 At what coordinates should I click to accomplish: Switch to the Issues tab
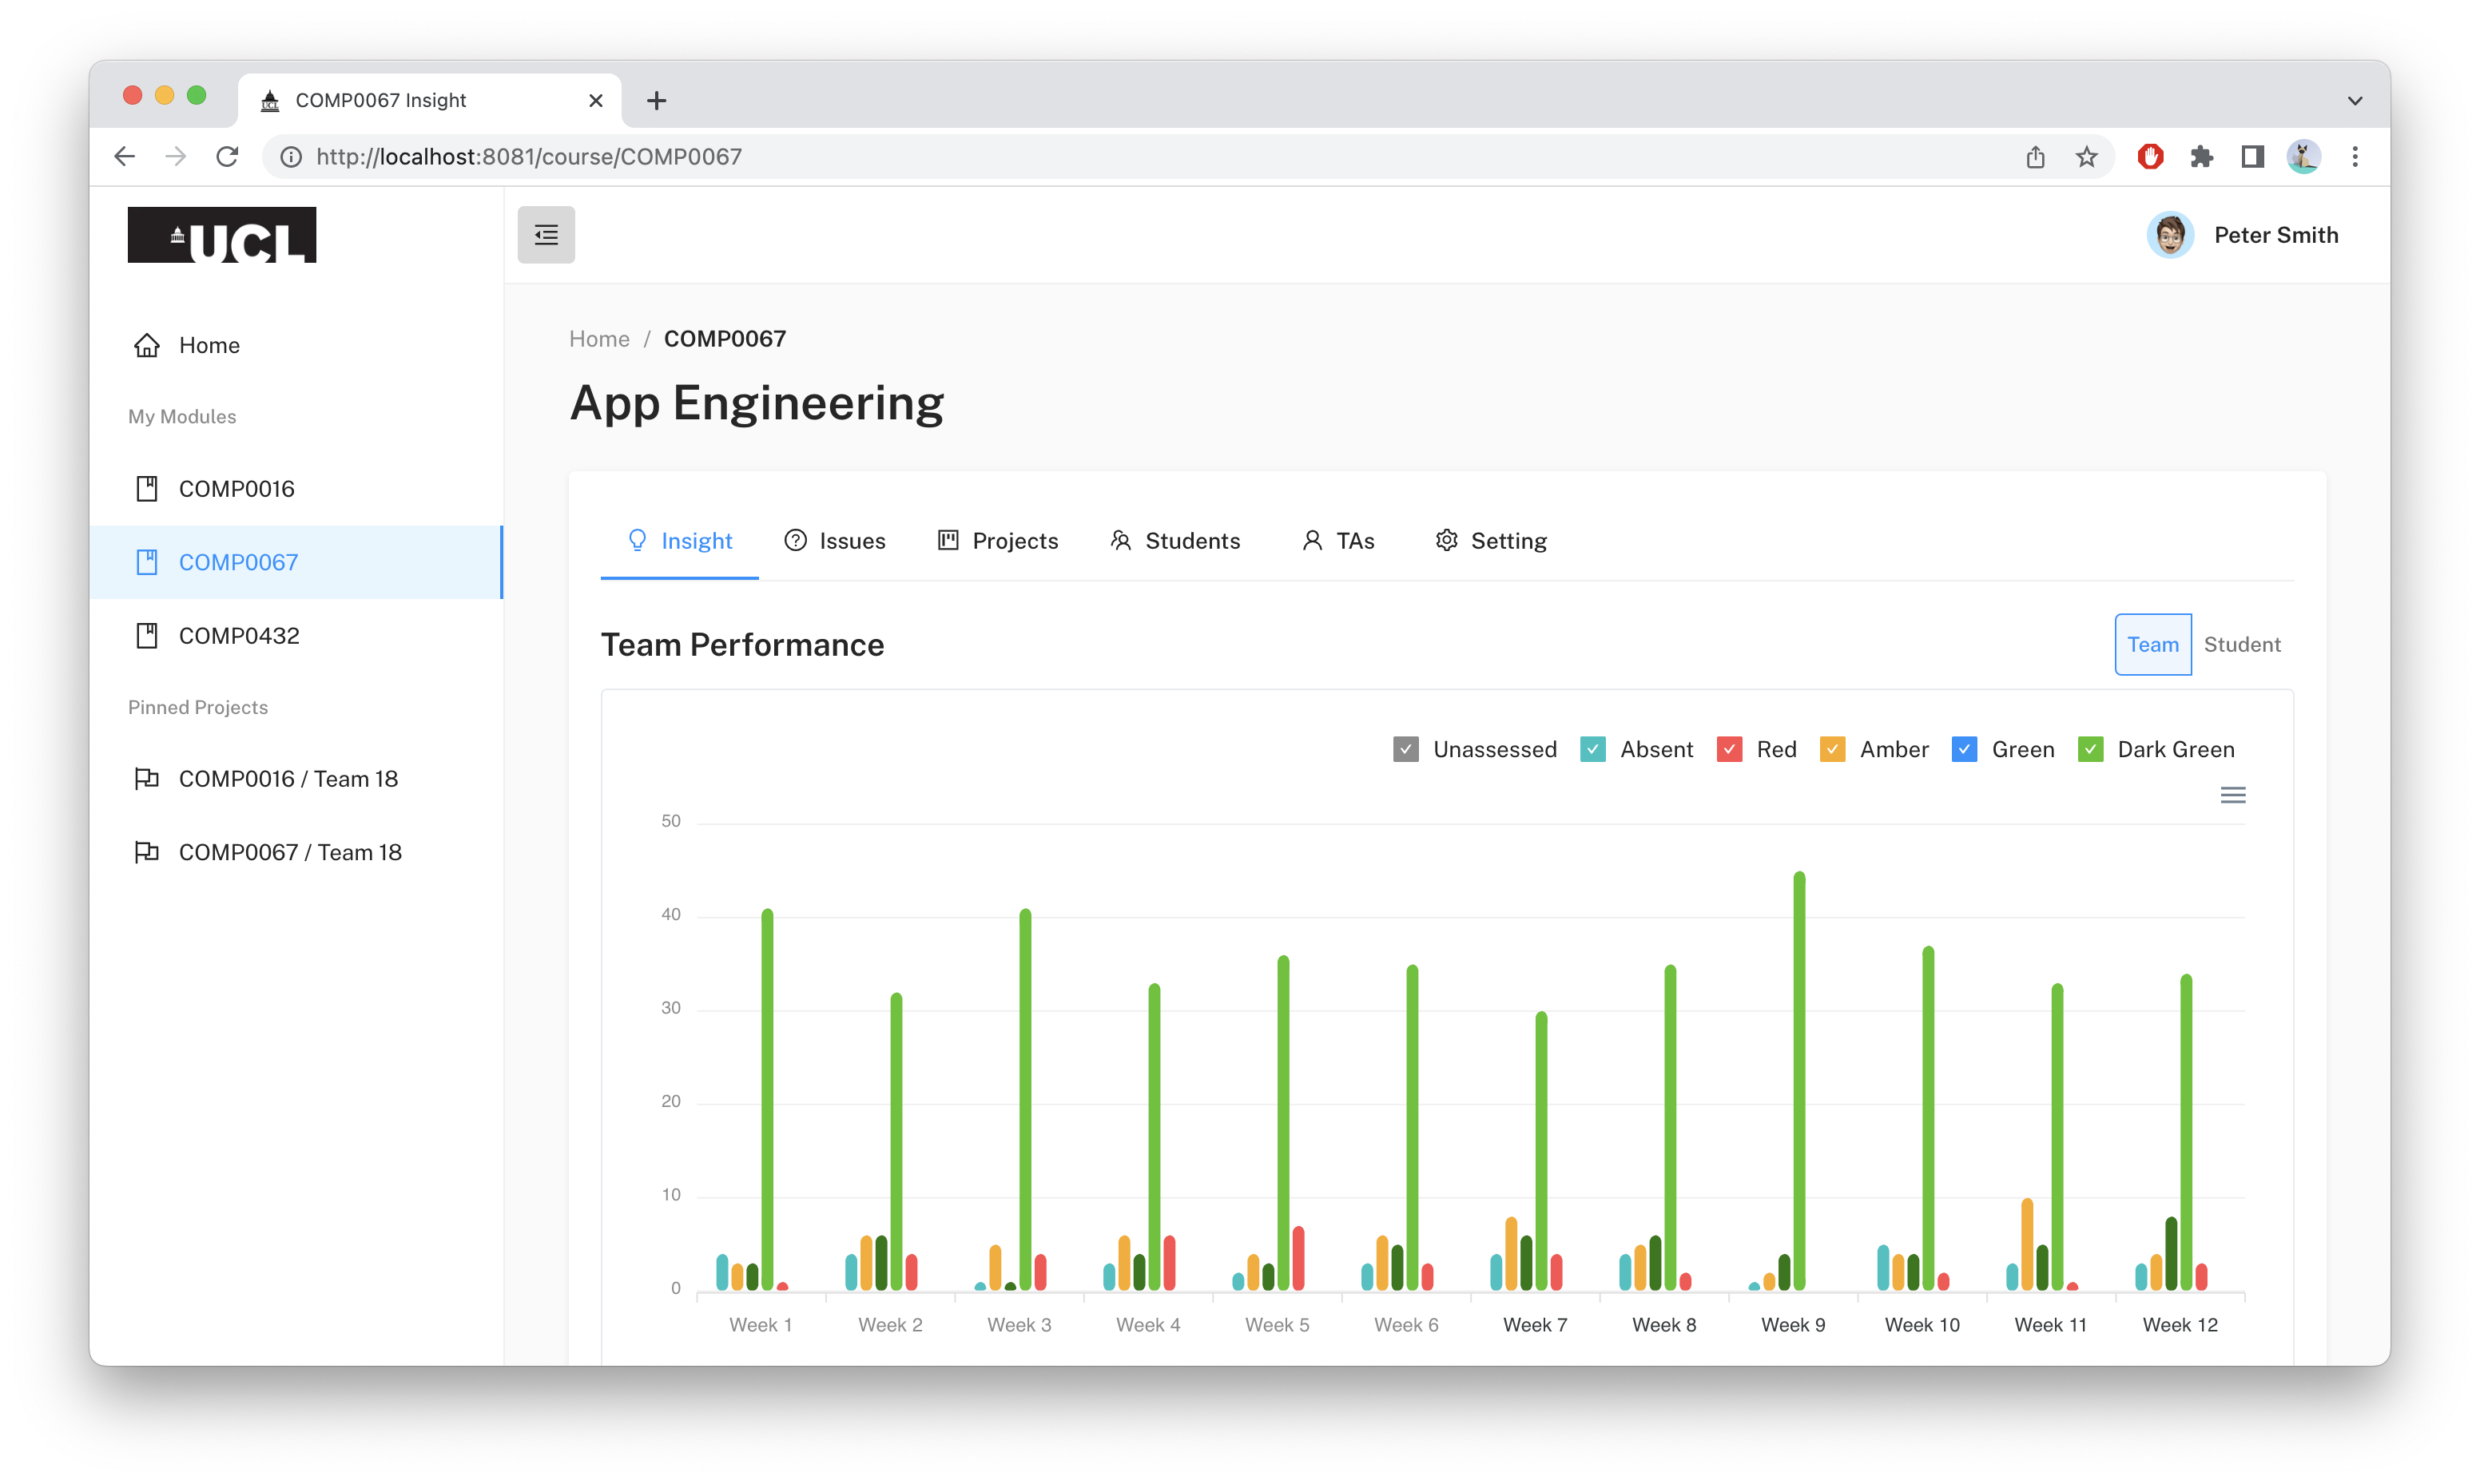coord(835,541)
